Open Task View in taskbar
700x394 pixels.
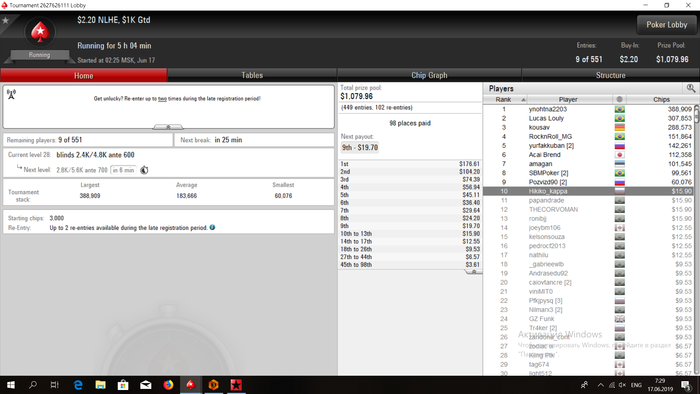(54, 385)
